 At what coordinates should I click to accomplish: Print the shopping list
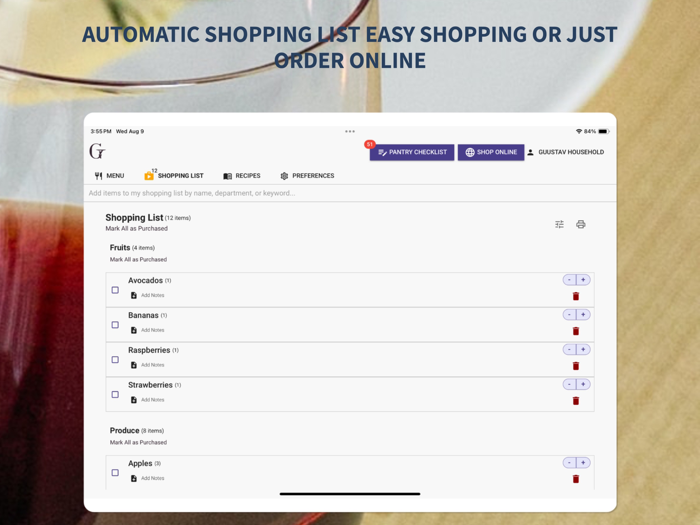point(580,224)
